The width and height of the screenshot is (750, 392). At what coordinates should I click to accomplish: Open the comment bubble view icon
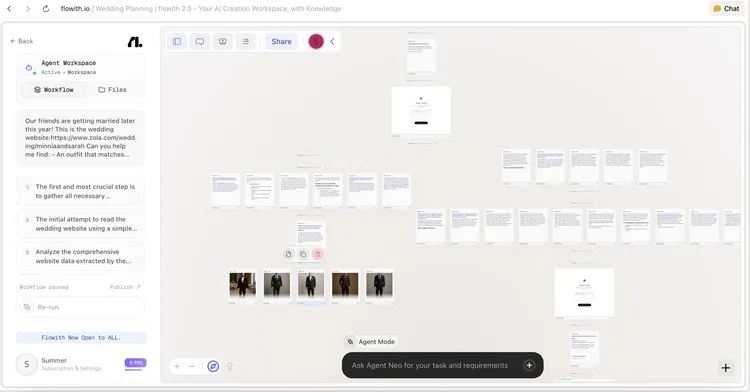(x=199, y=42)
